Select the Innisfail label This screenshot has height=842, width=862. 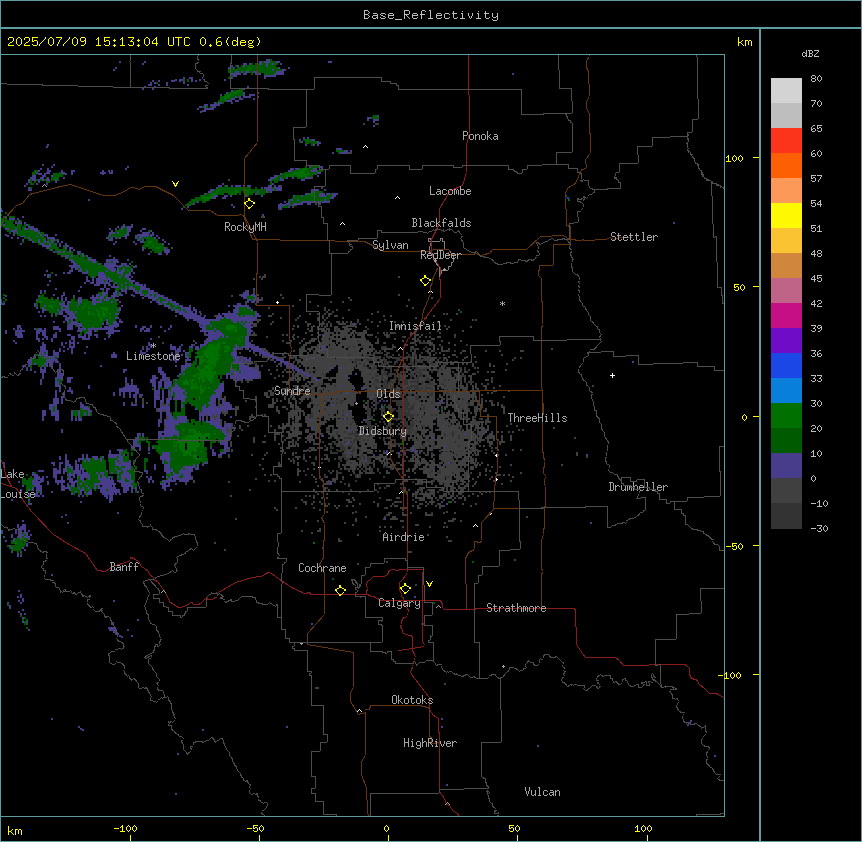(x=415, y=326)
